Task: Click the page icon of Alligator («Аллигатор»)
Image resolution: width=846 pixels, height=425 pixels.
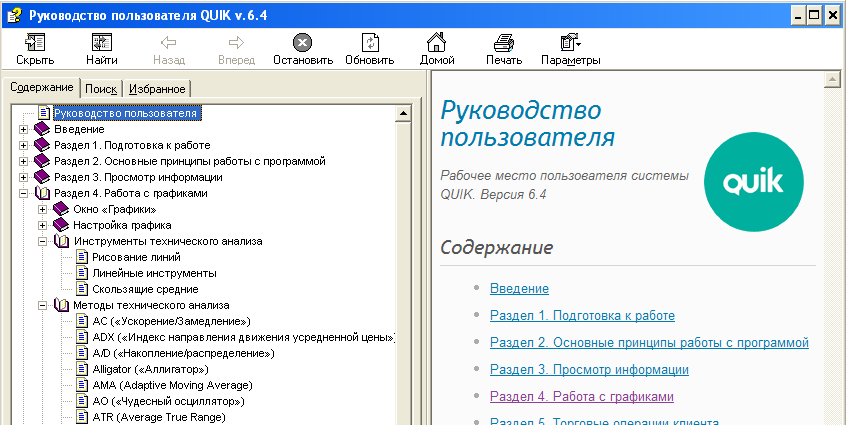Action: (x=82, y=369)
